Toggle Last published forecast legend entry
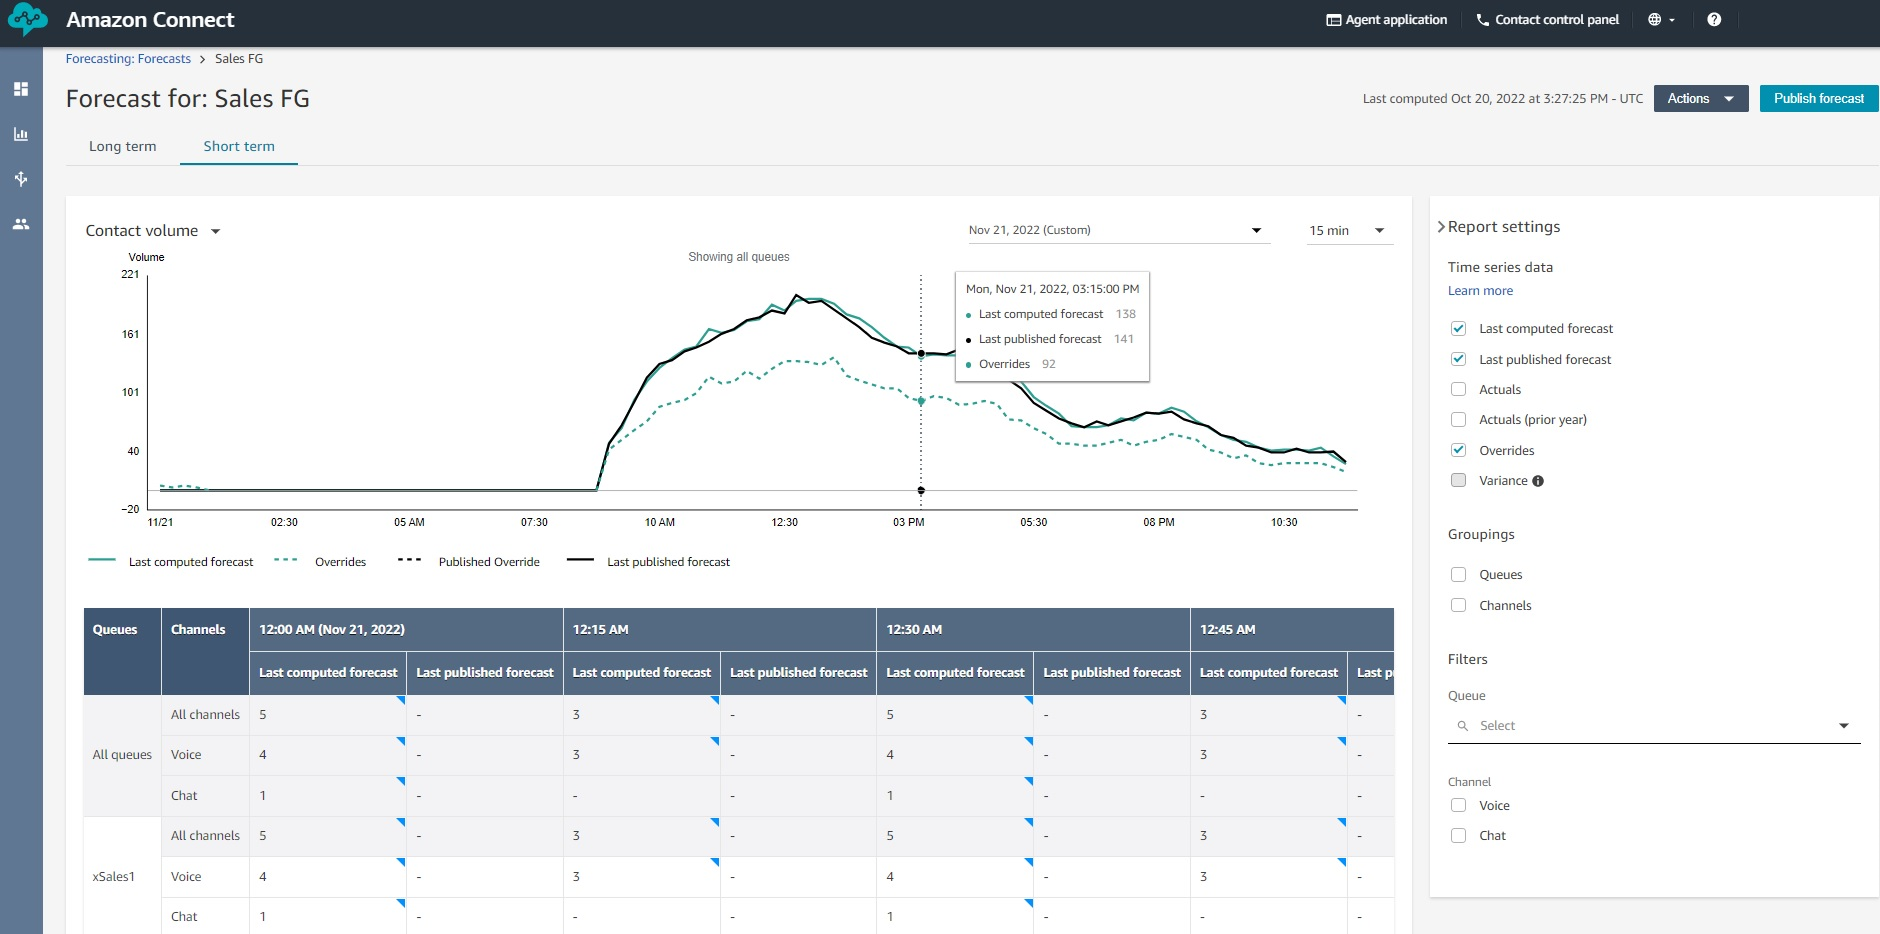This screenshot has height=934, width=1880. coord(648,562)
